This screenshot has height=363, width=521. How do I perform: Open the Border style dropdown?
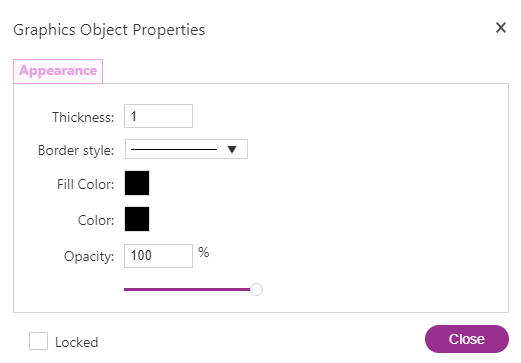click(186, 149)
